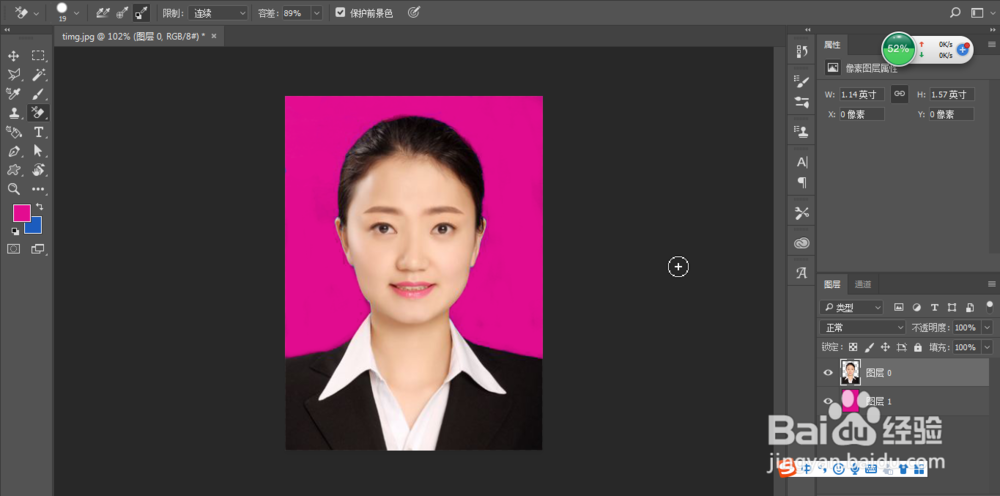Open blend mode 正常 dropdown
Viewport: 1000px width, 496px height.
coord(863,327)
